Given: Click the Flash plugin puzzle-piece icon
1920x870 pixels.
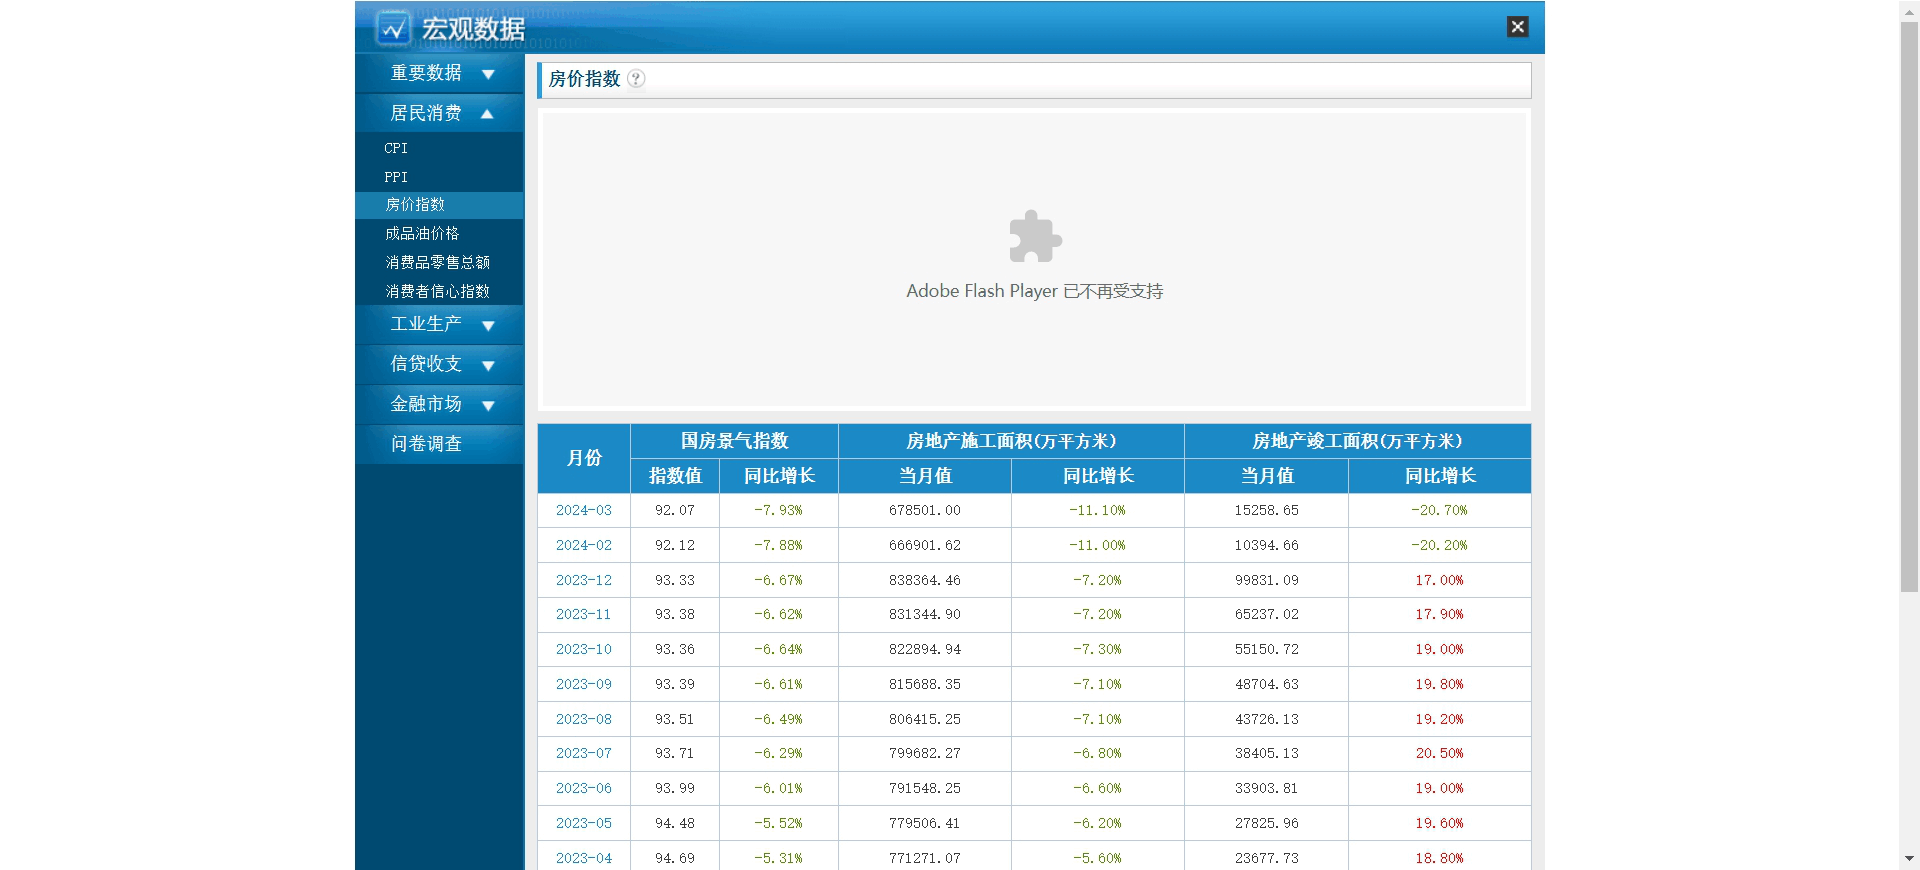Looking at the screenshot, I should pos(1035,237).
